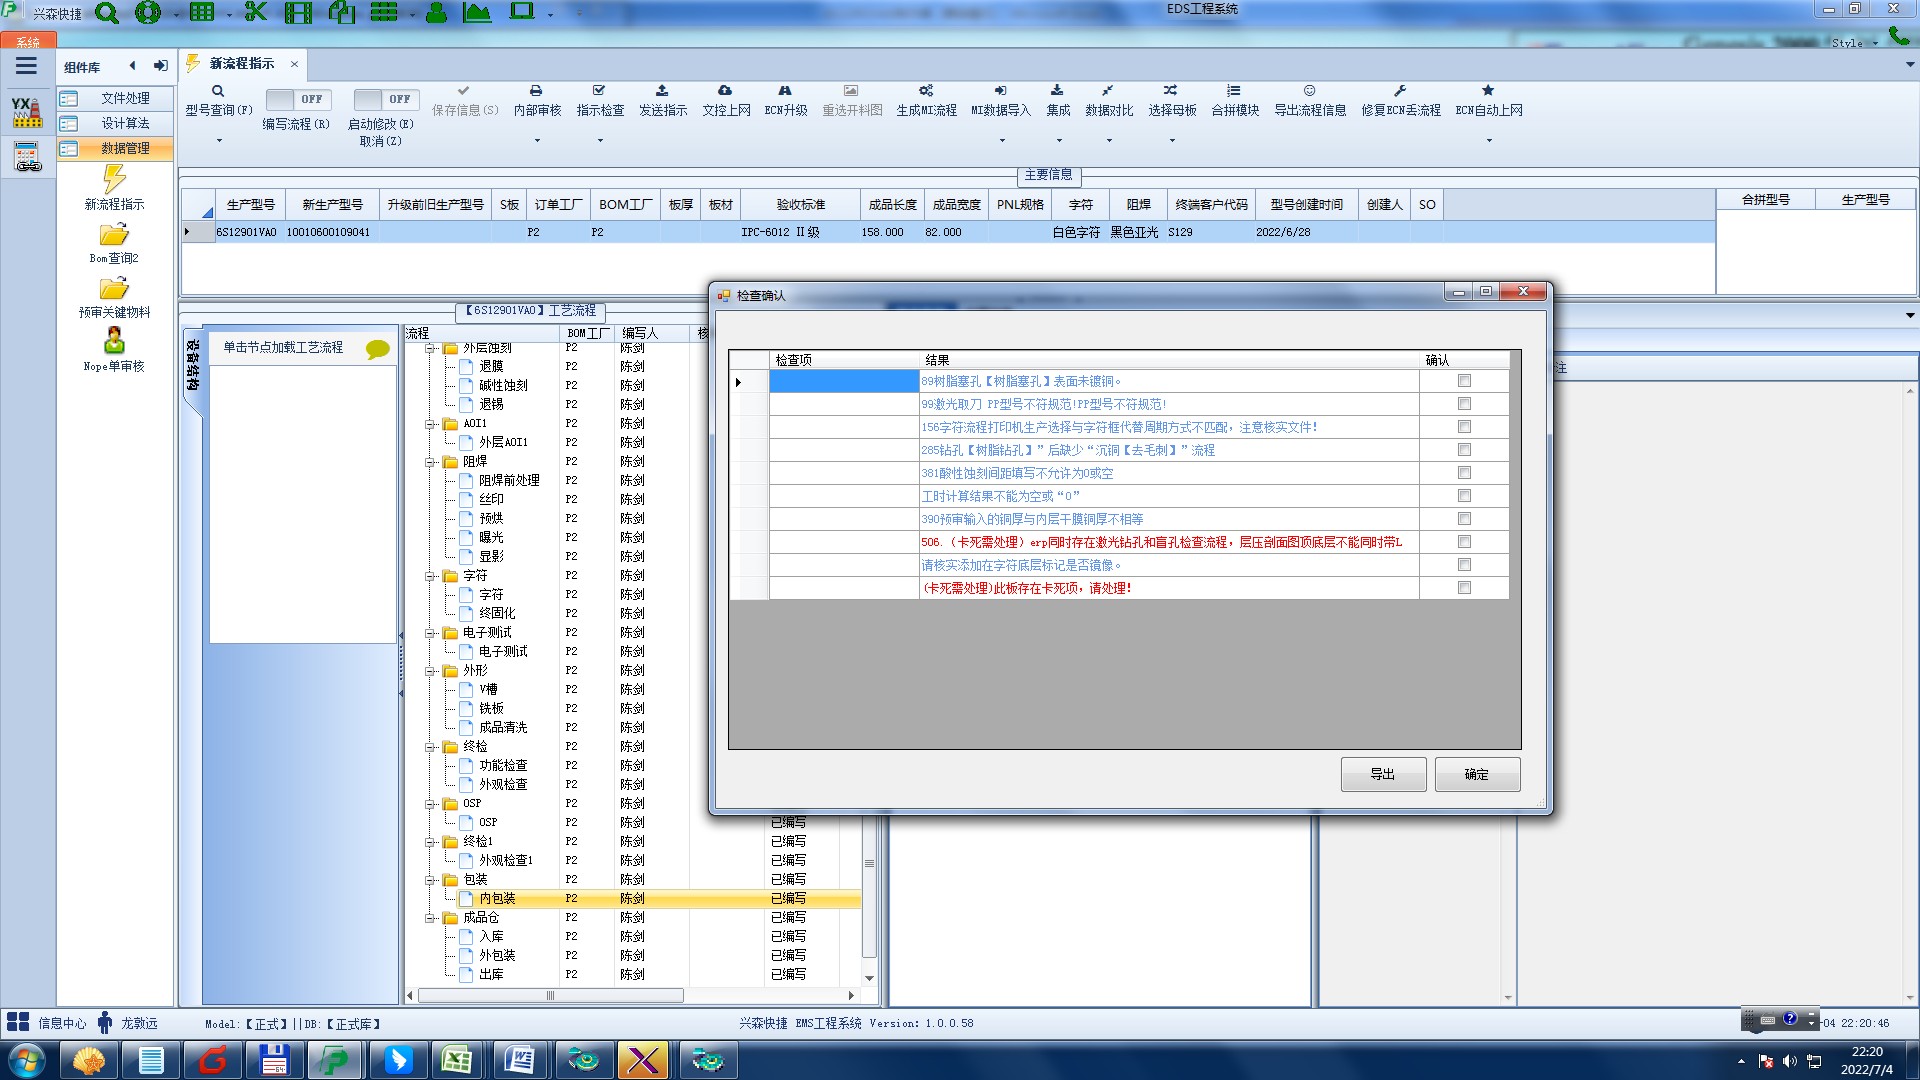Click the 合拼模块 list icon
The width and height of the screenshot is (1920, 1080).
[x=1234, y=91]
